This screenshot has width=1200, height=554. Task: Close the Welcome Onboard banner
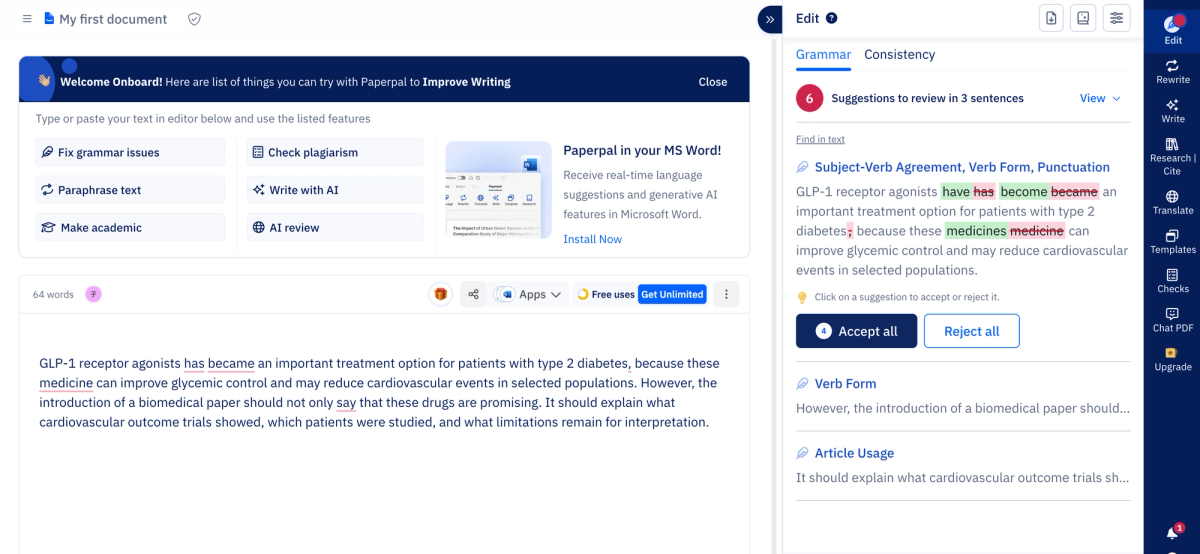(713, 82)
